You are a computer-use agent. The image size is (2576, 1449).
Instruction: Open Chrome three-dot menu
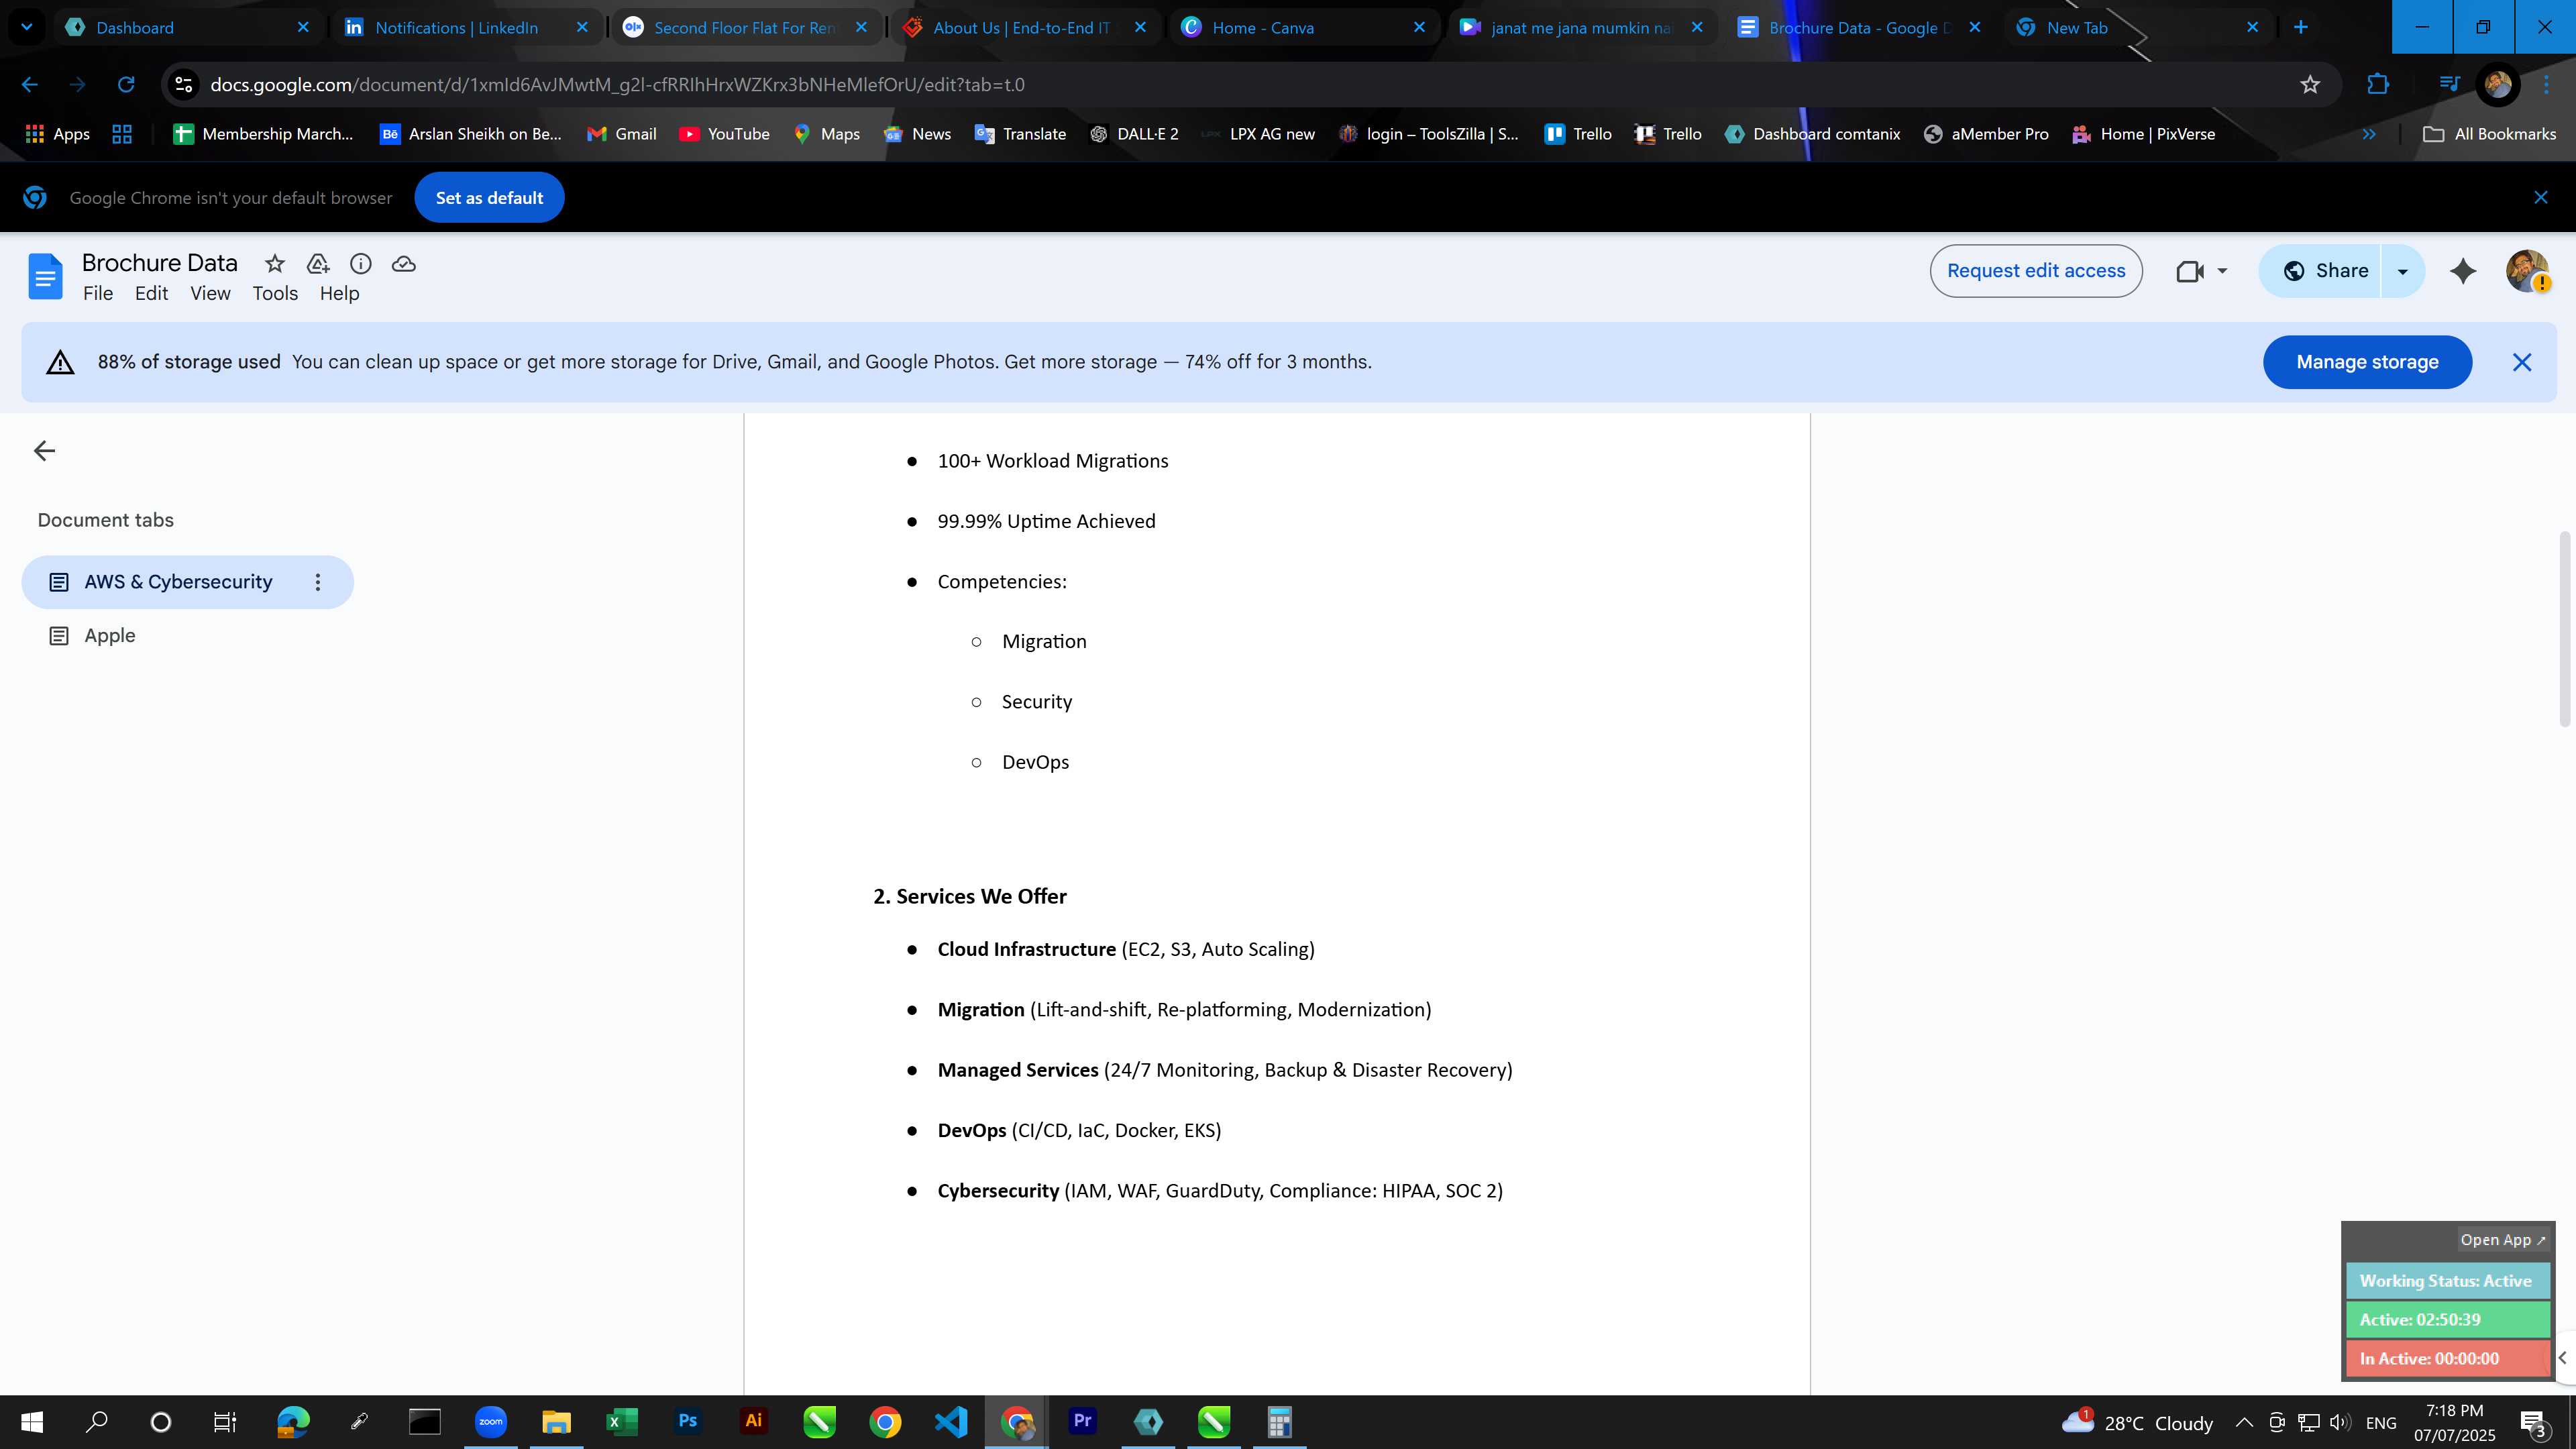click(2547, 85)
